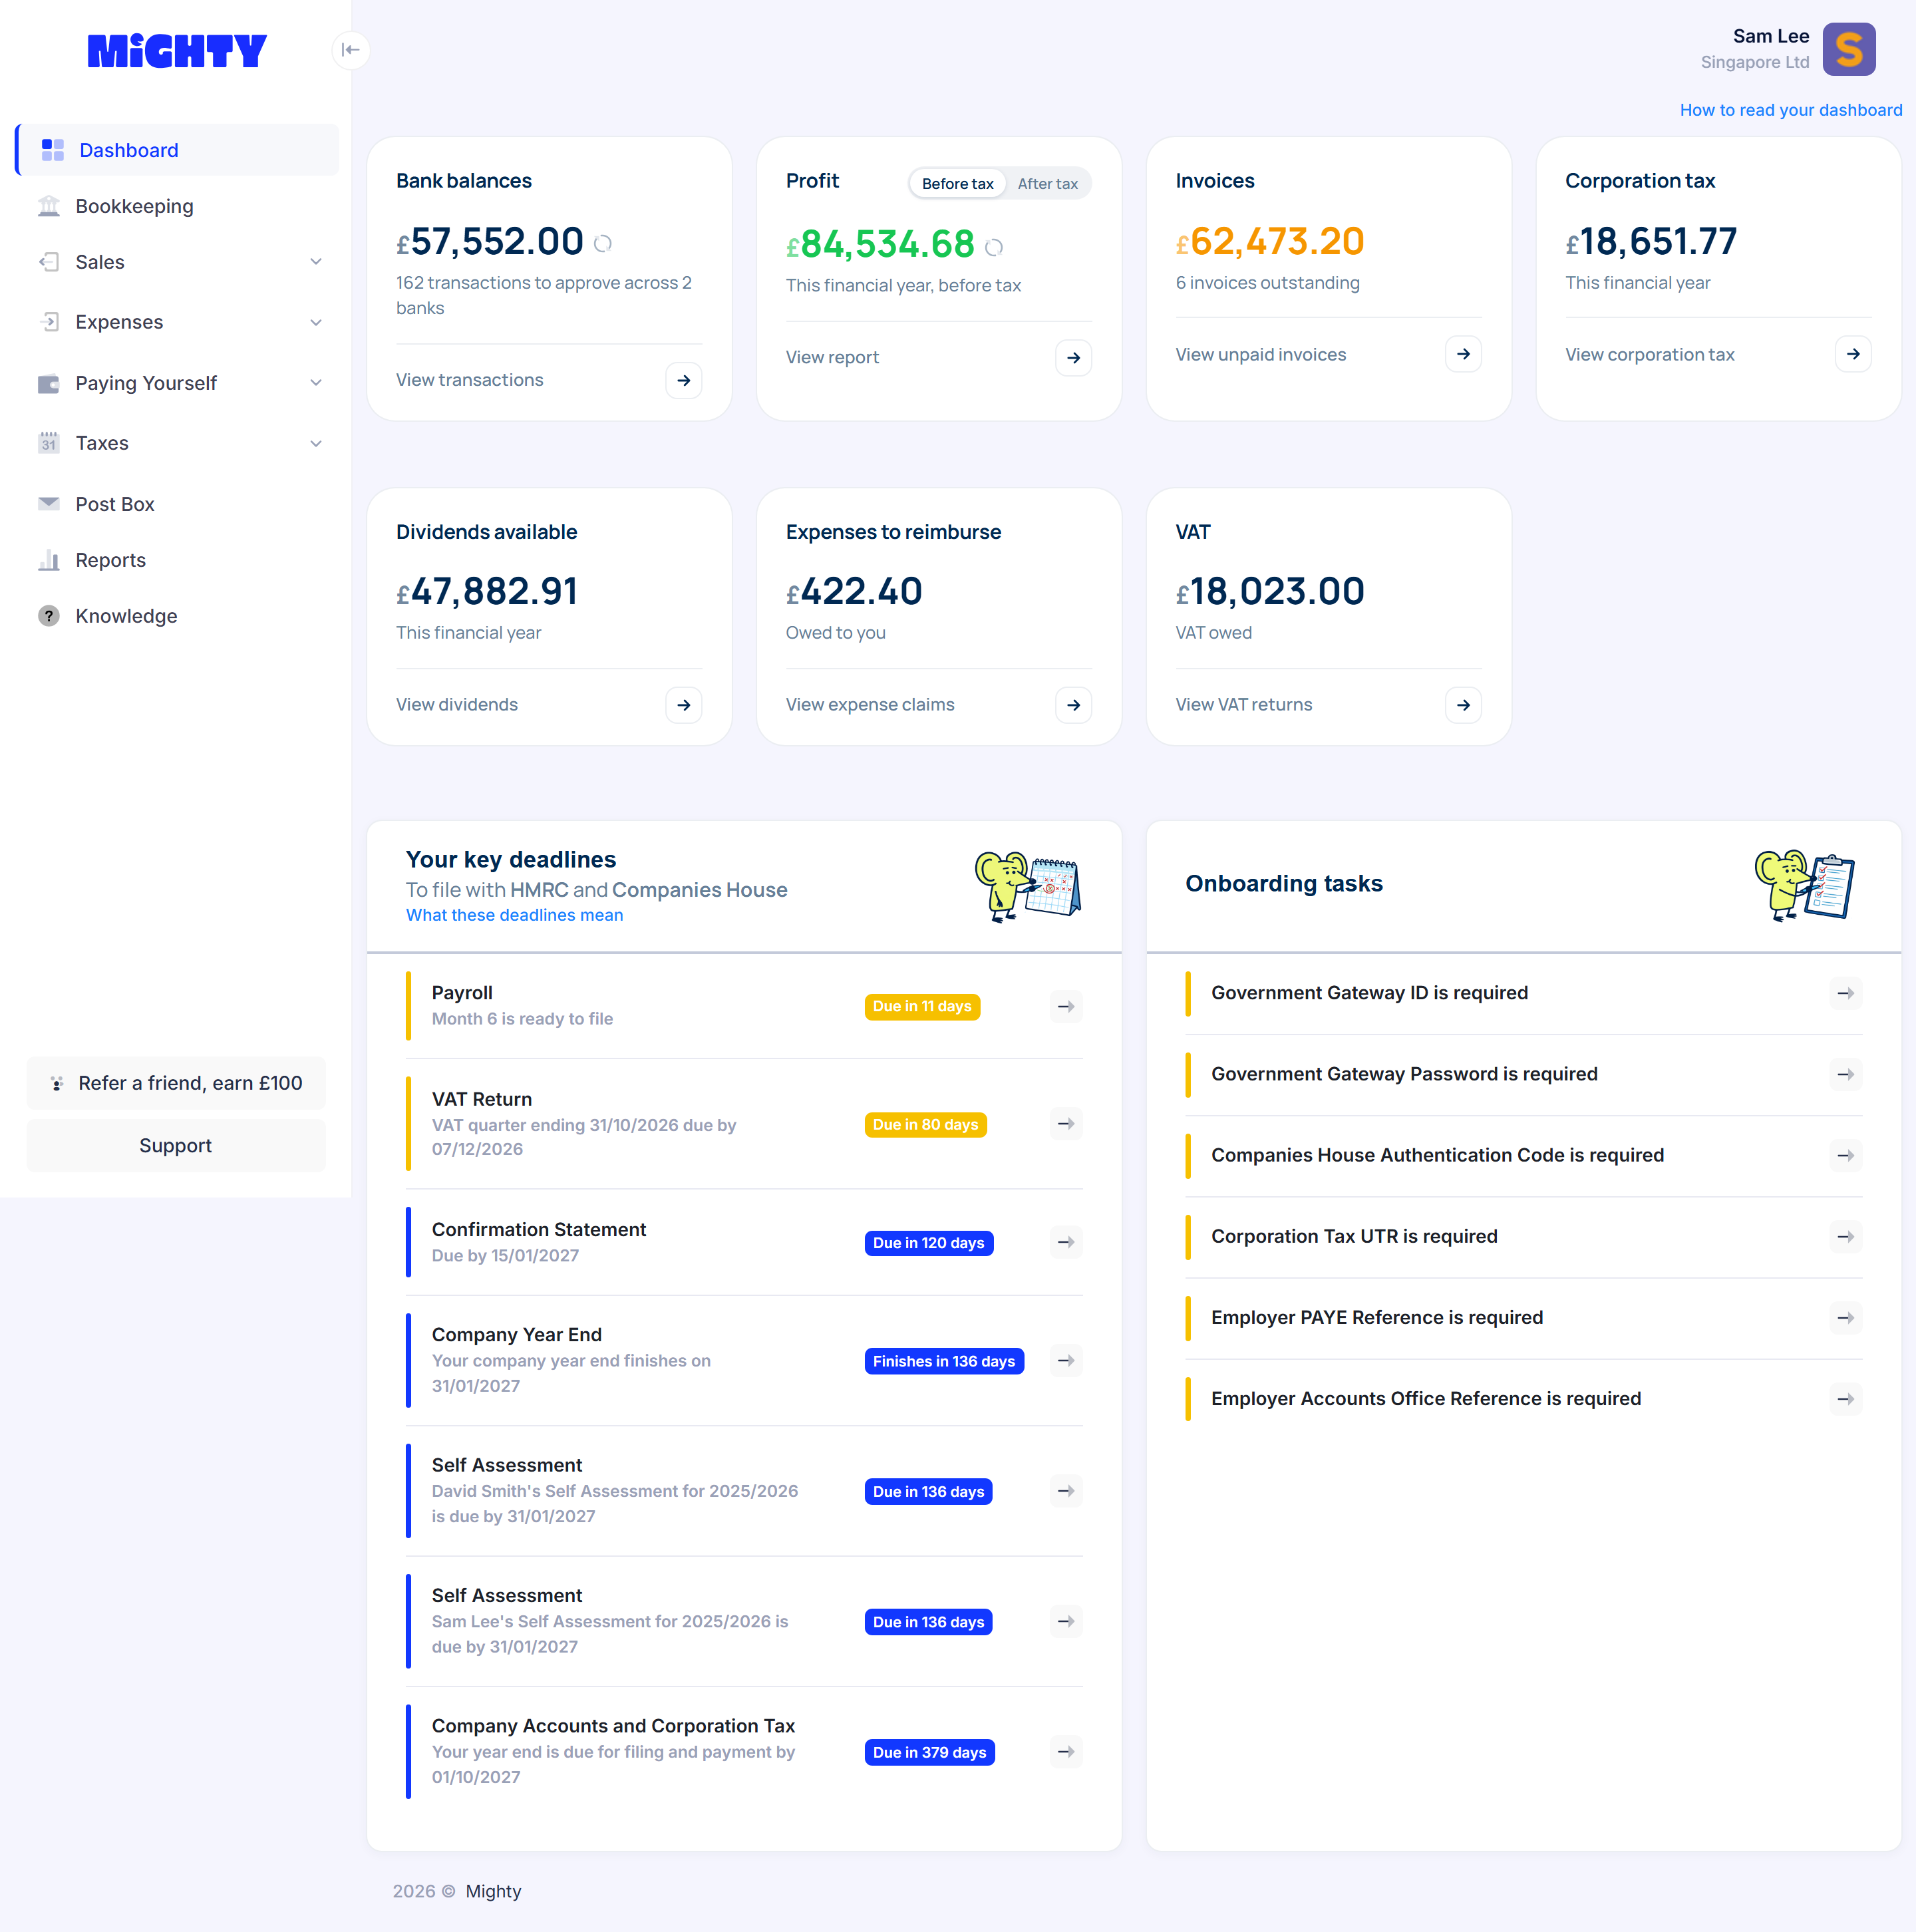Click the Due in 120 days badge
The image size is (1916, 1932).
[928, 1243]
